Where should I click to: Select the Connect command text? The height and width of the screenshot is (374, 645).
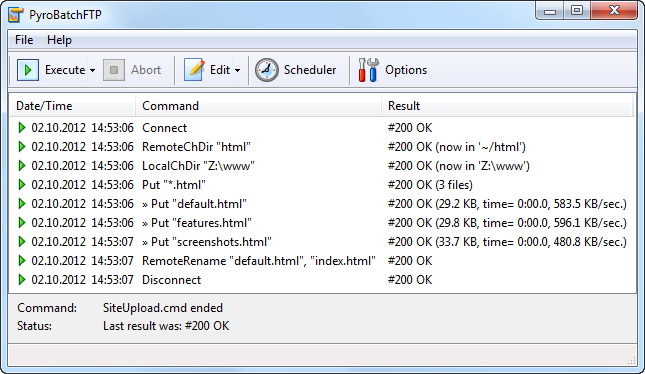tap(165, 128)
